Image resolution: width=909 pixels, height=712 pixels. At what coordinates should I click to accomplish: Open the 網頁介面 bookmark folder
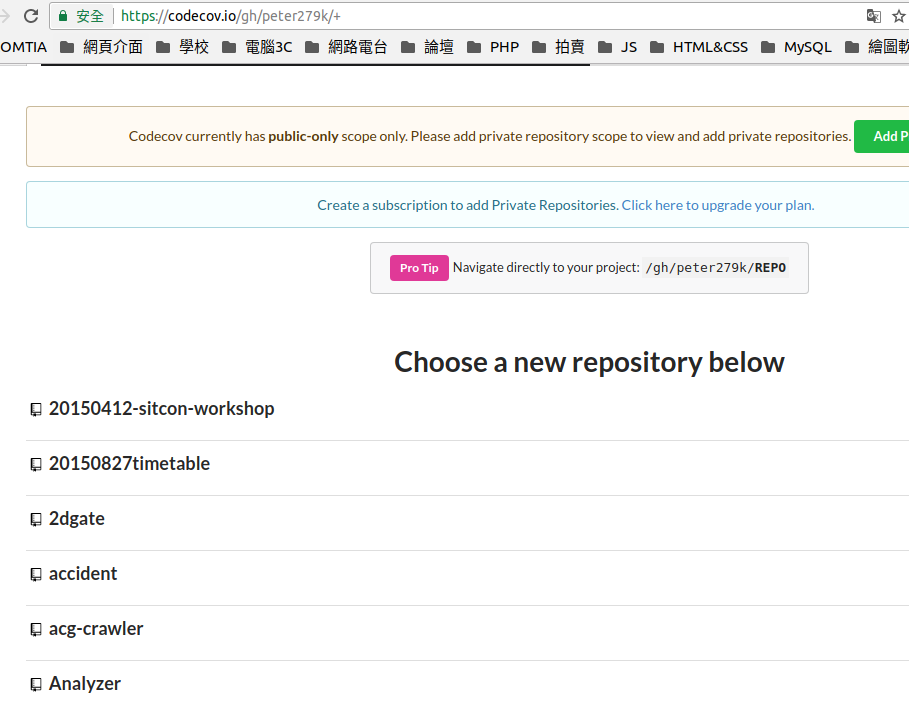tap(102, 47)
